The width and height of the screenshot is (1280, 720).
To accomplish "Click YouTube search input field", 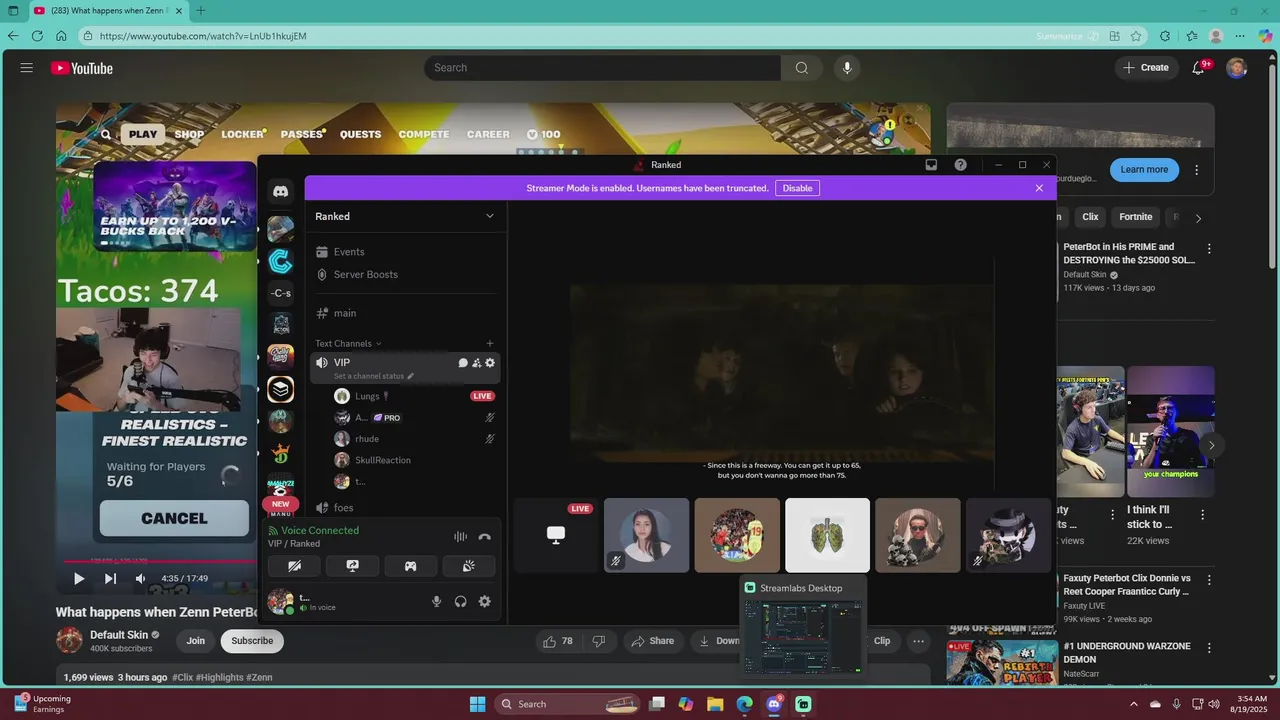I will click(602, 68).
